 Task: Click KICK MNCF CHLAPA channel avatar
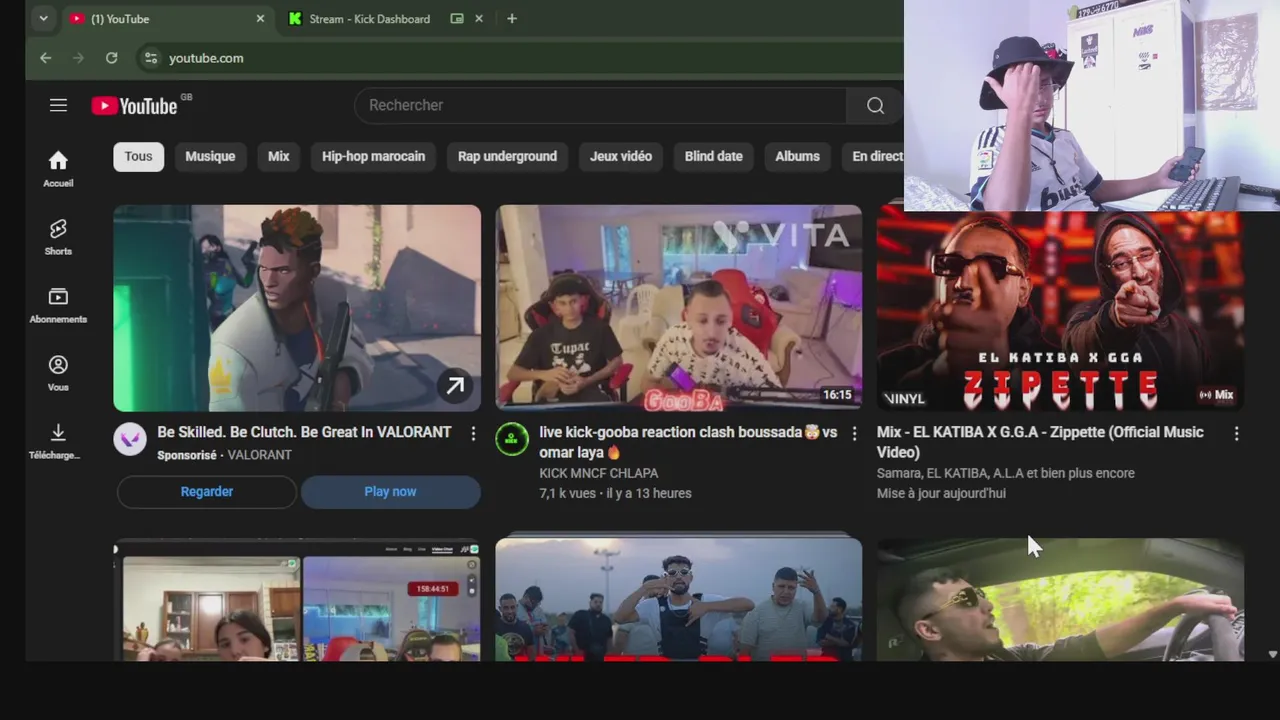click(x=512, y=439)
